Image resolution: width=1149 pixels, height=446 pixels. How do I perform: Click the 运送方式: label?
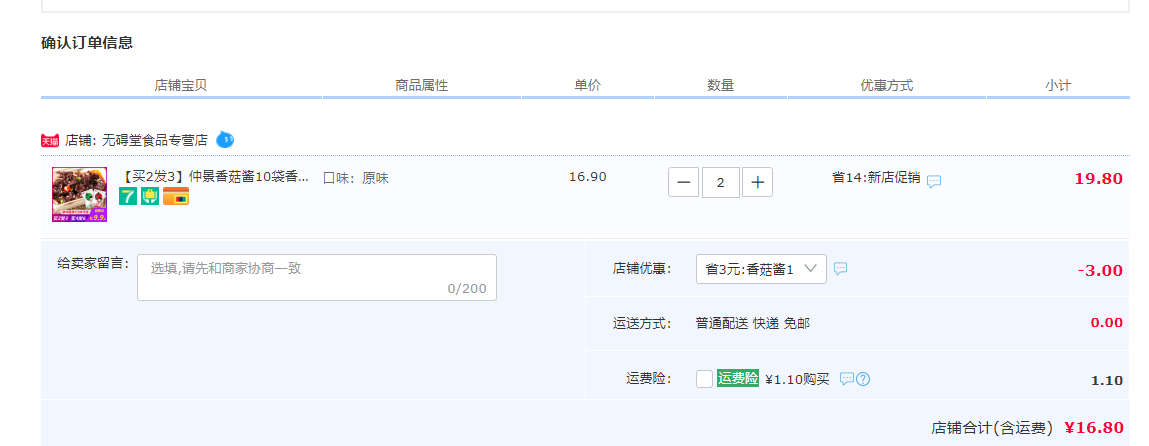click(642, 323)
